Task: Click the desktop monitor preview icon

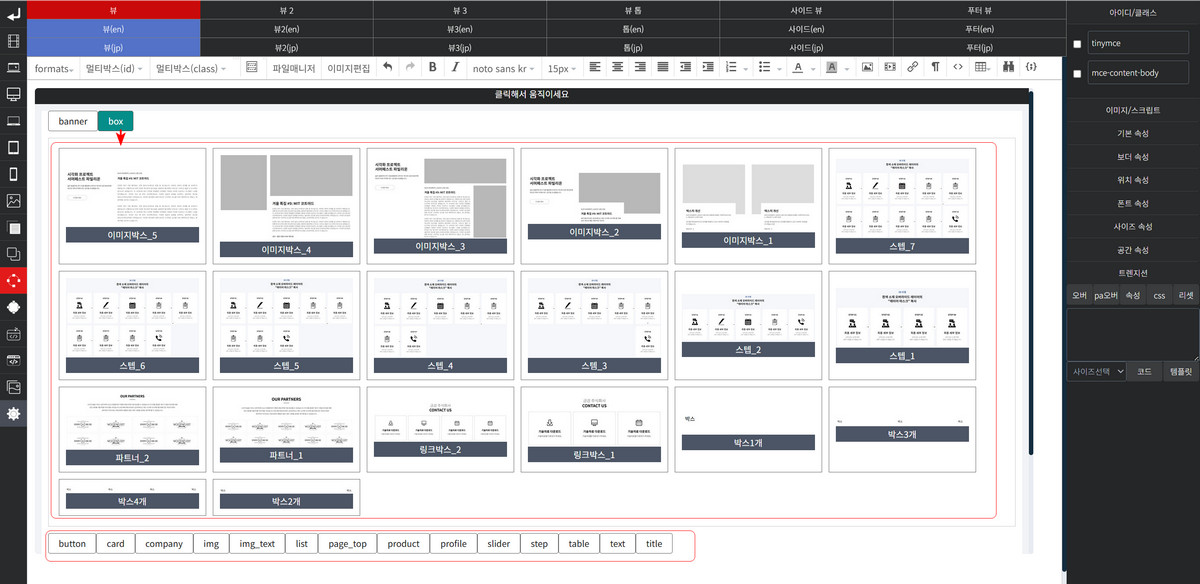Action: 13,94
